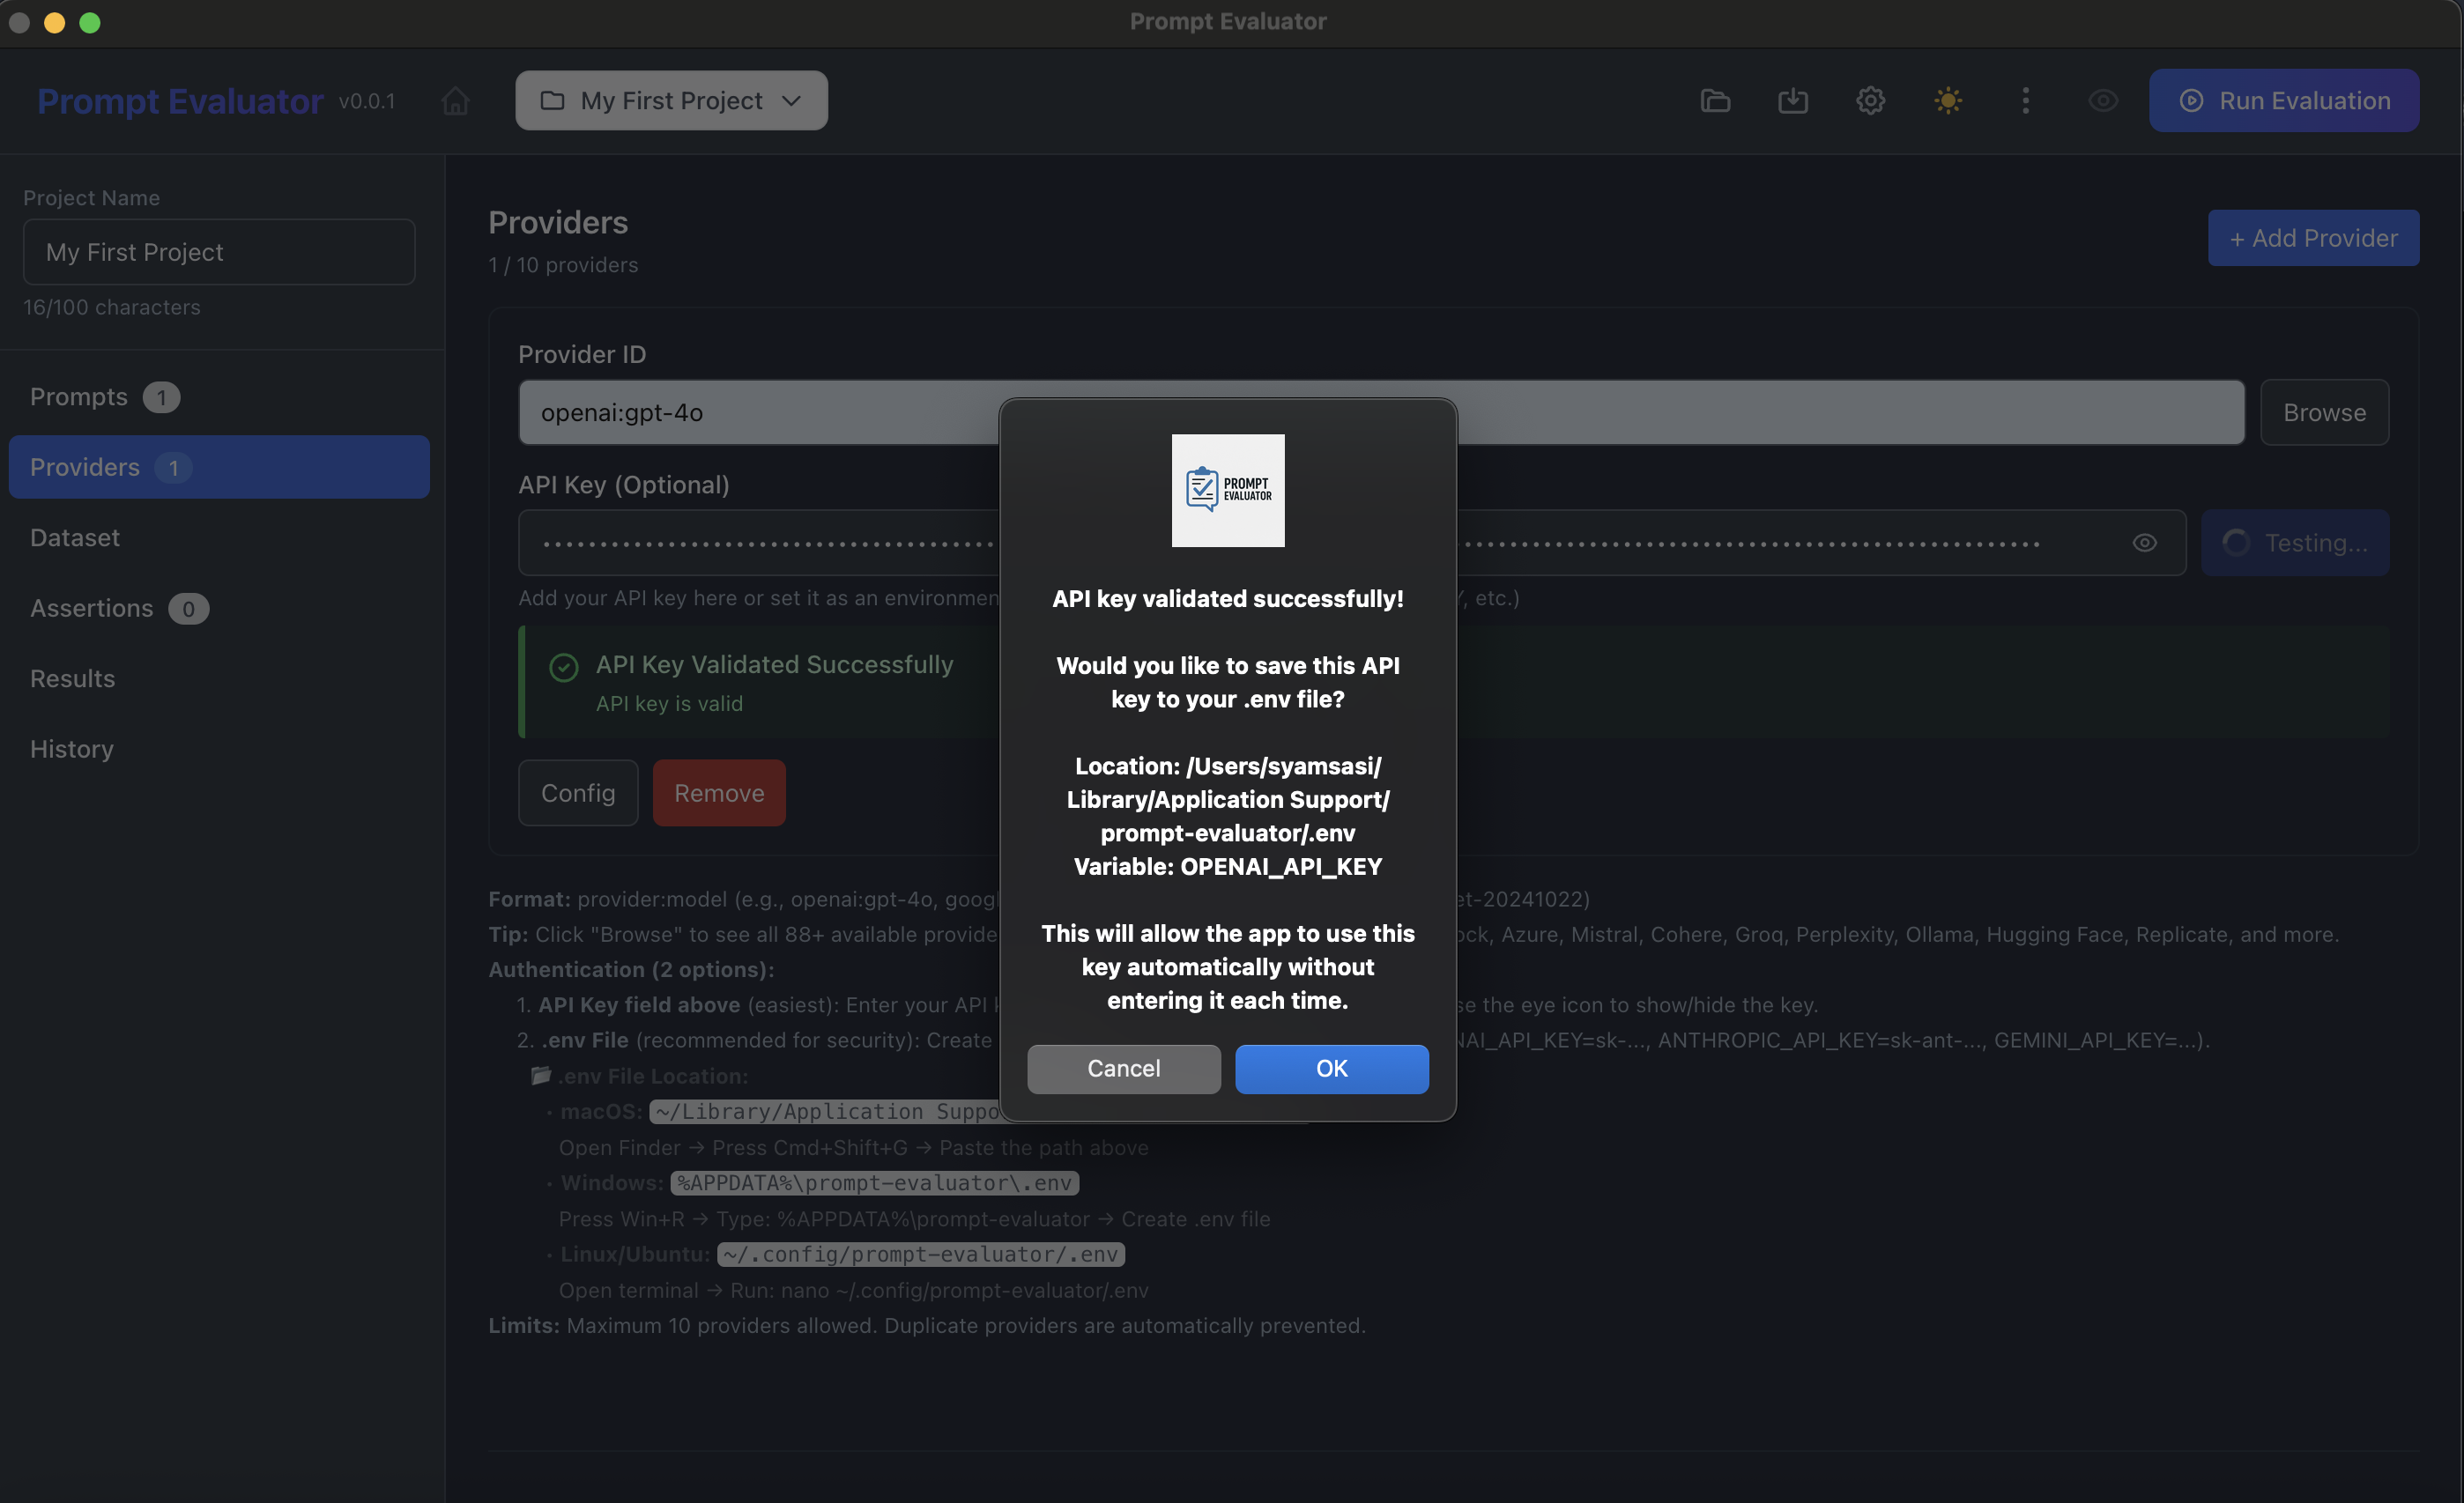The height and width of the screenshot is (1503, 2464).
Task: Confirm saving API key with OK
Action: [1331, 1068]
